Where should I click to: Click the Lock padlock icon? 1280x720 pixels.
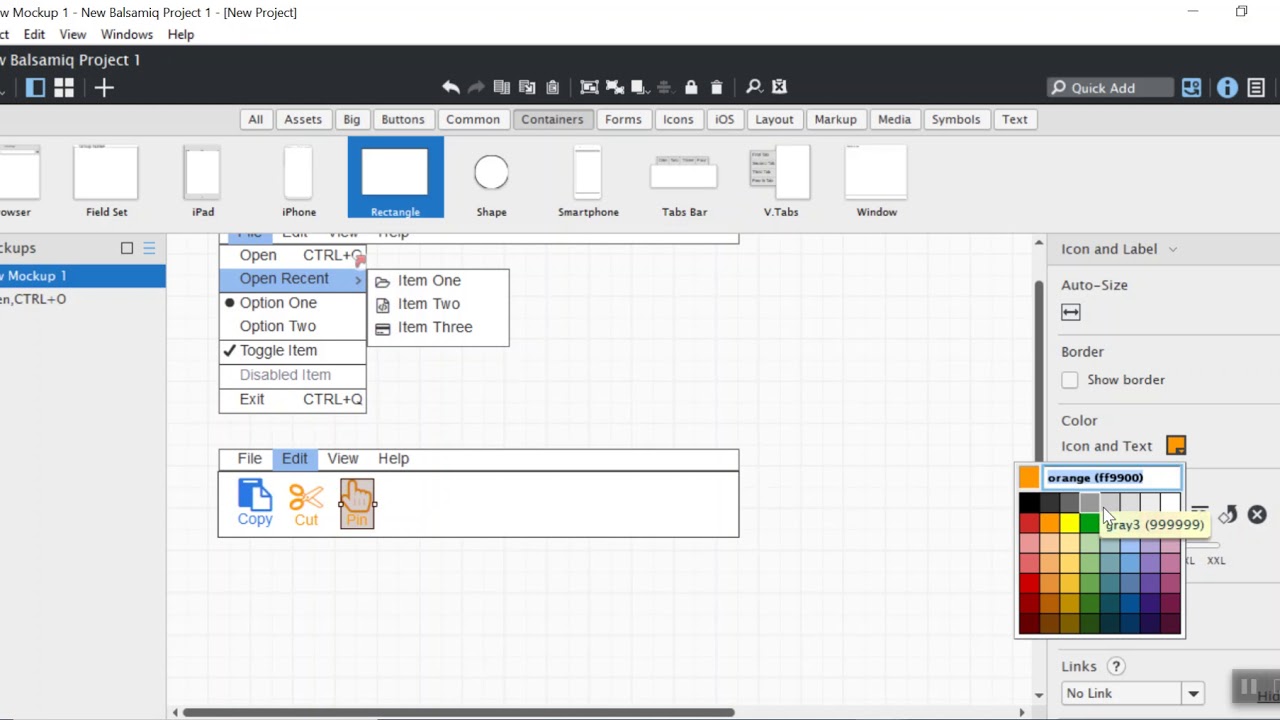pyautogui.click(x=691, y=88)
